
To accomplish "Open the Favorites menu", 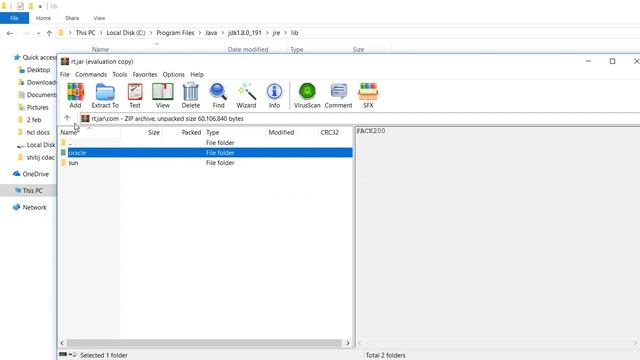I will click(144, 74).
